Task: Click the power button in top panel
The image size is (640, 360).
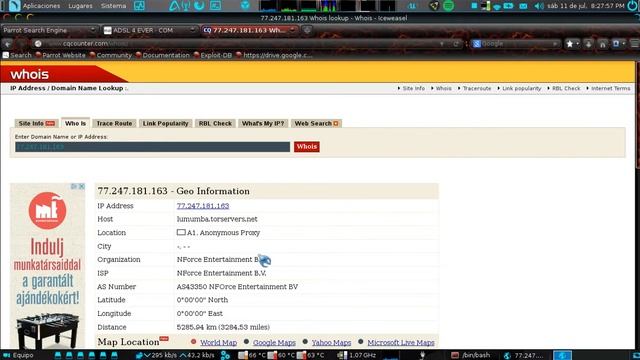Action: pyautogui.click(x=632, y=6)
